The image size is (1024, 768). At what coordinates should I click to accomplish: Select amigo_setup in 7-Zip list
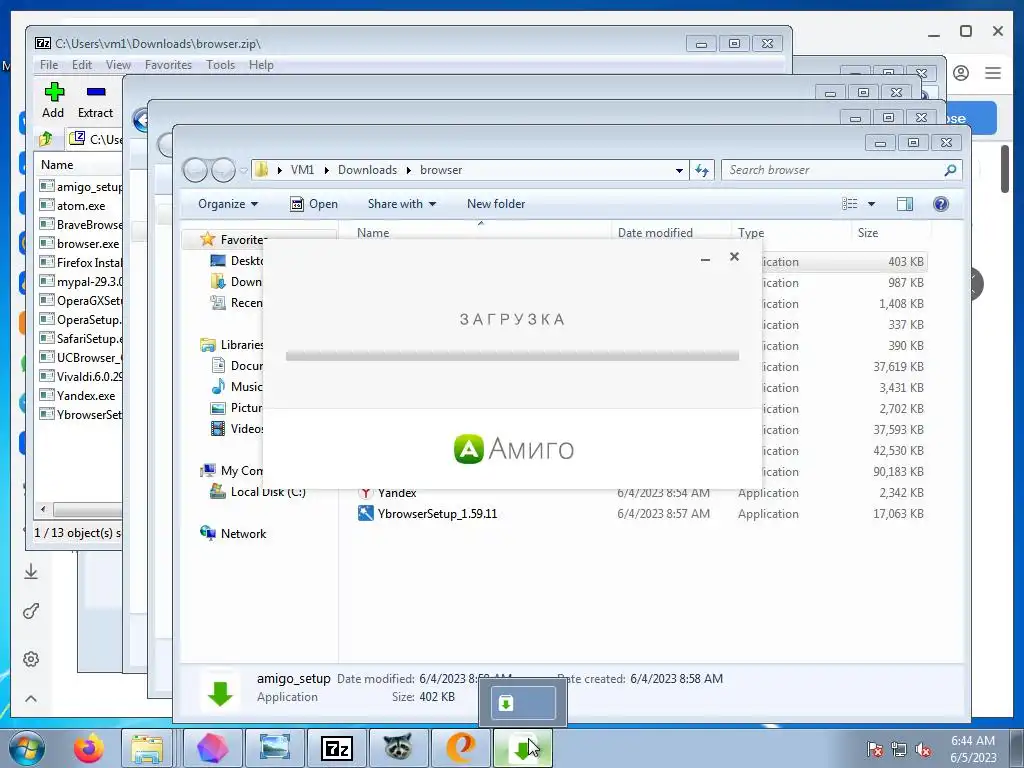point(80,187)
